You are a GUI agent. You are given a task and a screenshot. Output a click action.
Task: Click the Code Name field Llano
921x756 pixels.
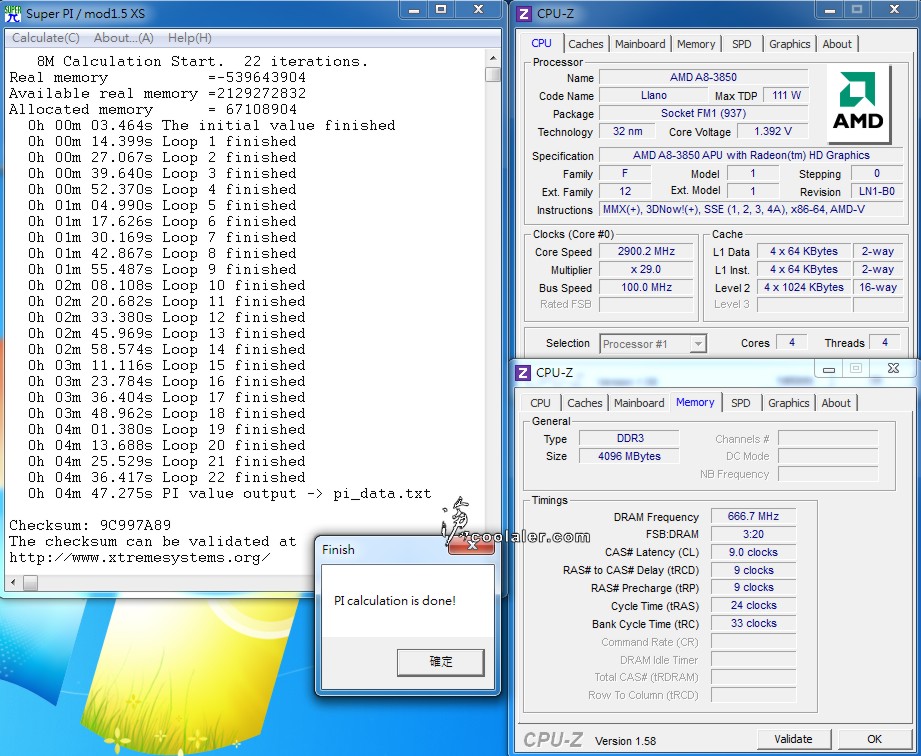654,95
